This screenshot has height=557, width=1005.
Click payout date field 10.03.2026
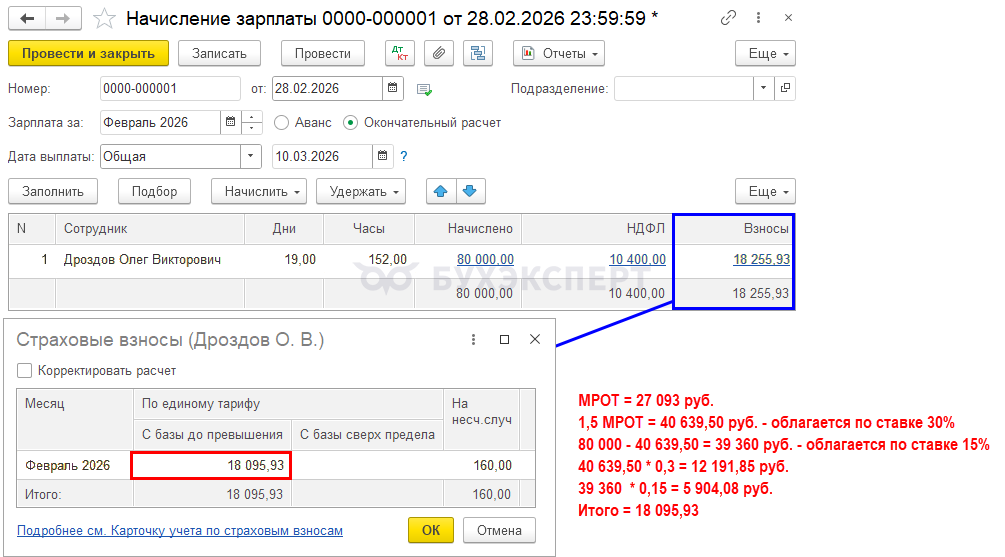(x=322, y=156)
